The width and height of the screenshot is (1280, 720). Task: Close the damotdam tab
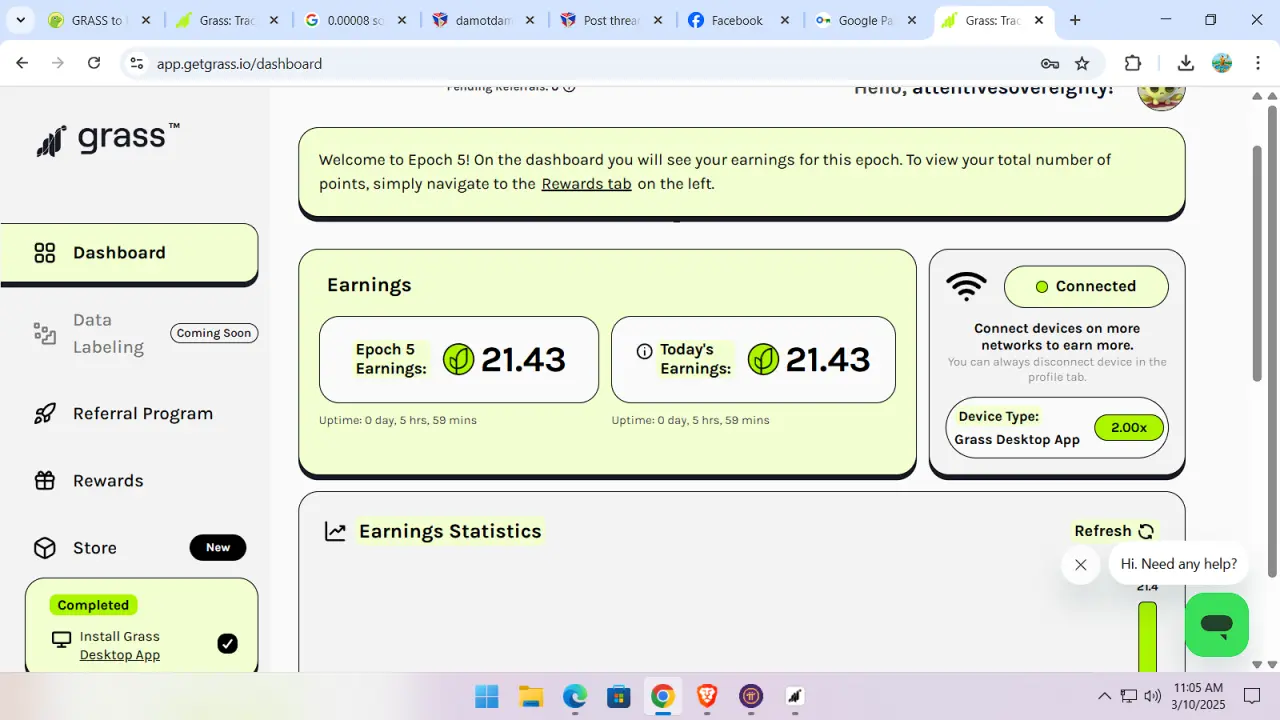coord(530,20)
